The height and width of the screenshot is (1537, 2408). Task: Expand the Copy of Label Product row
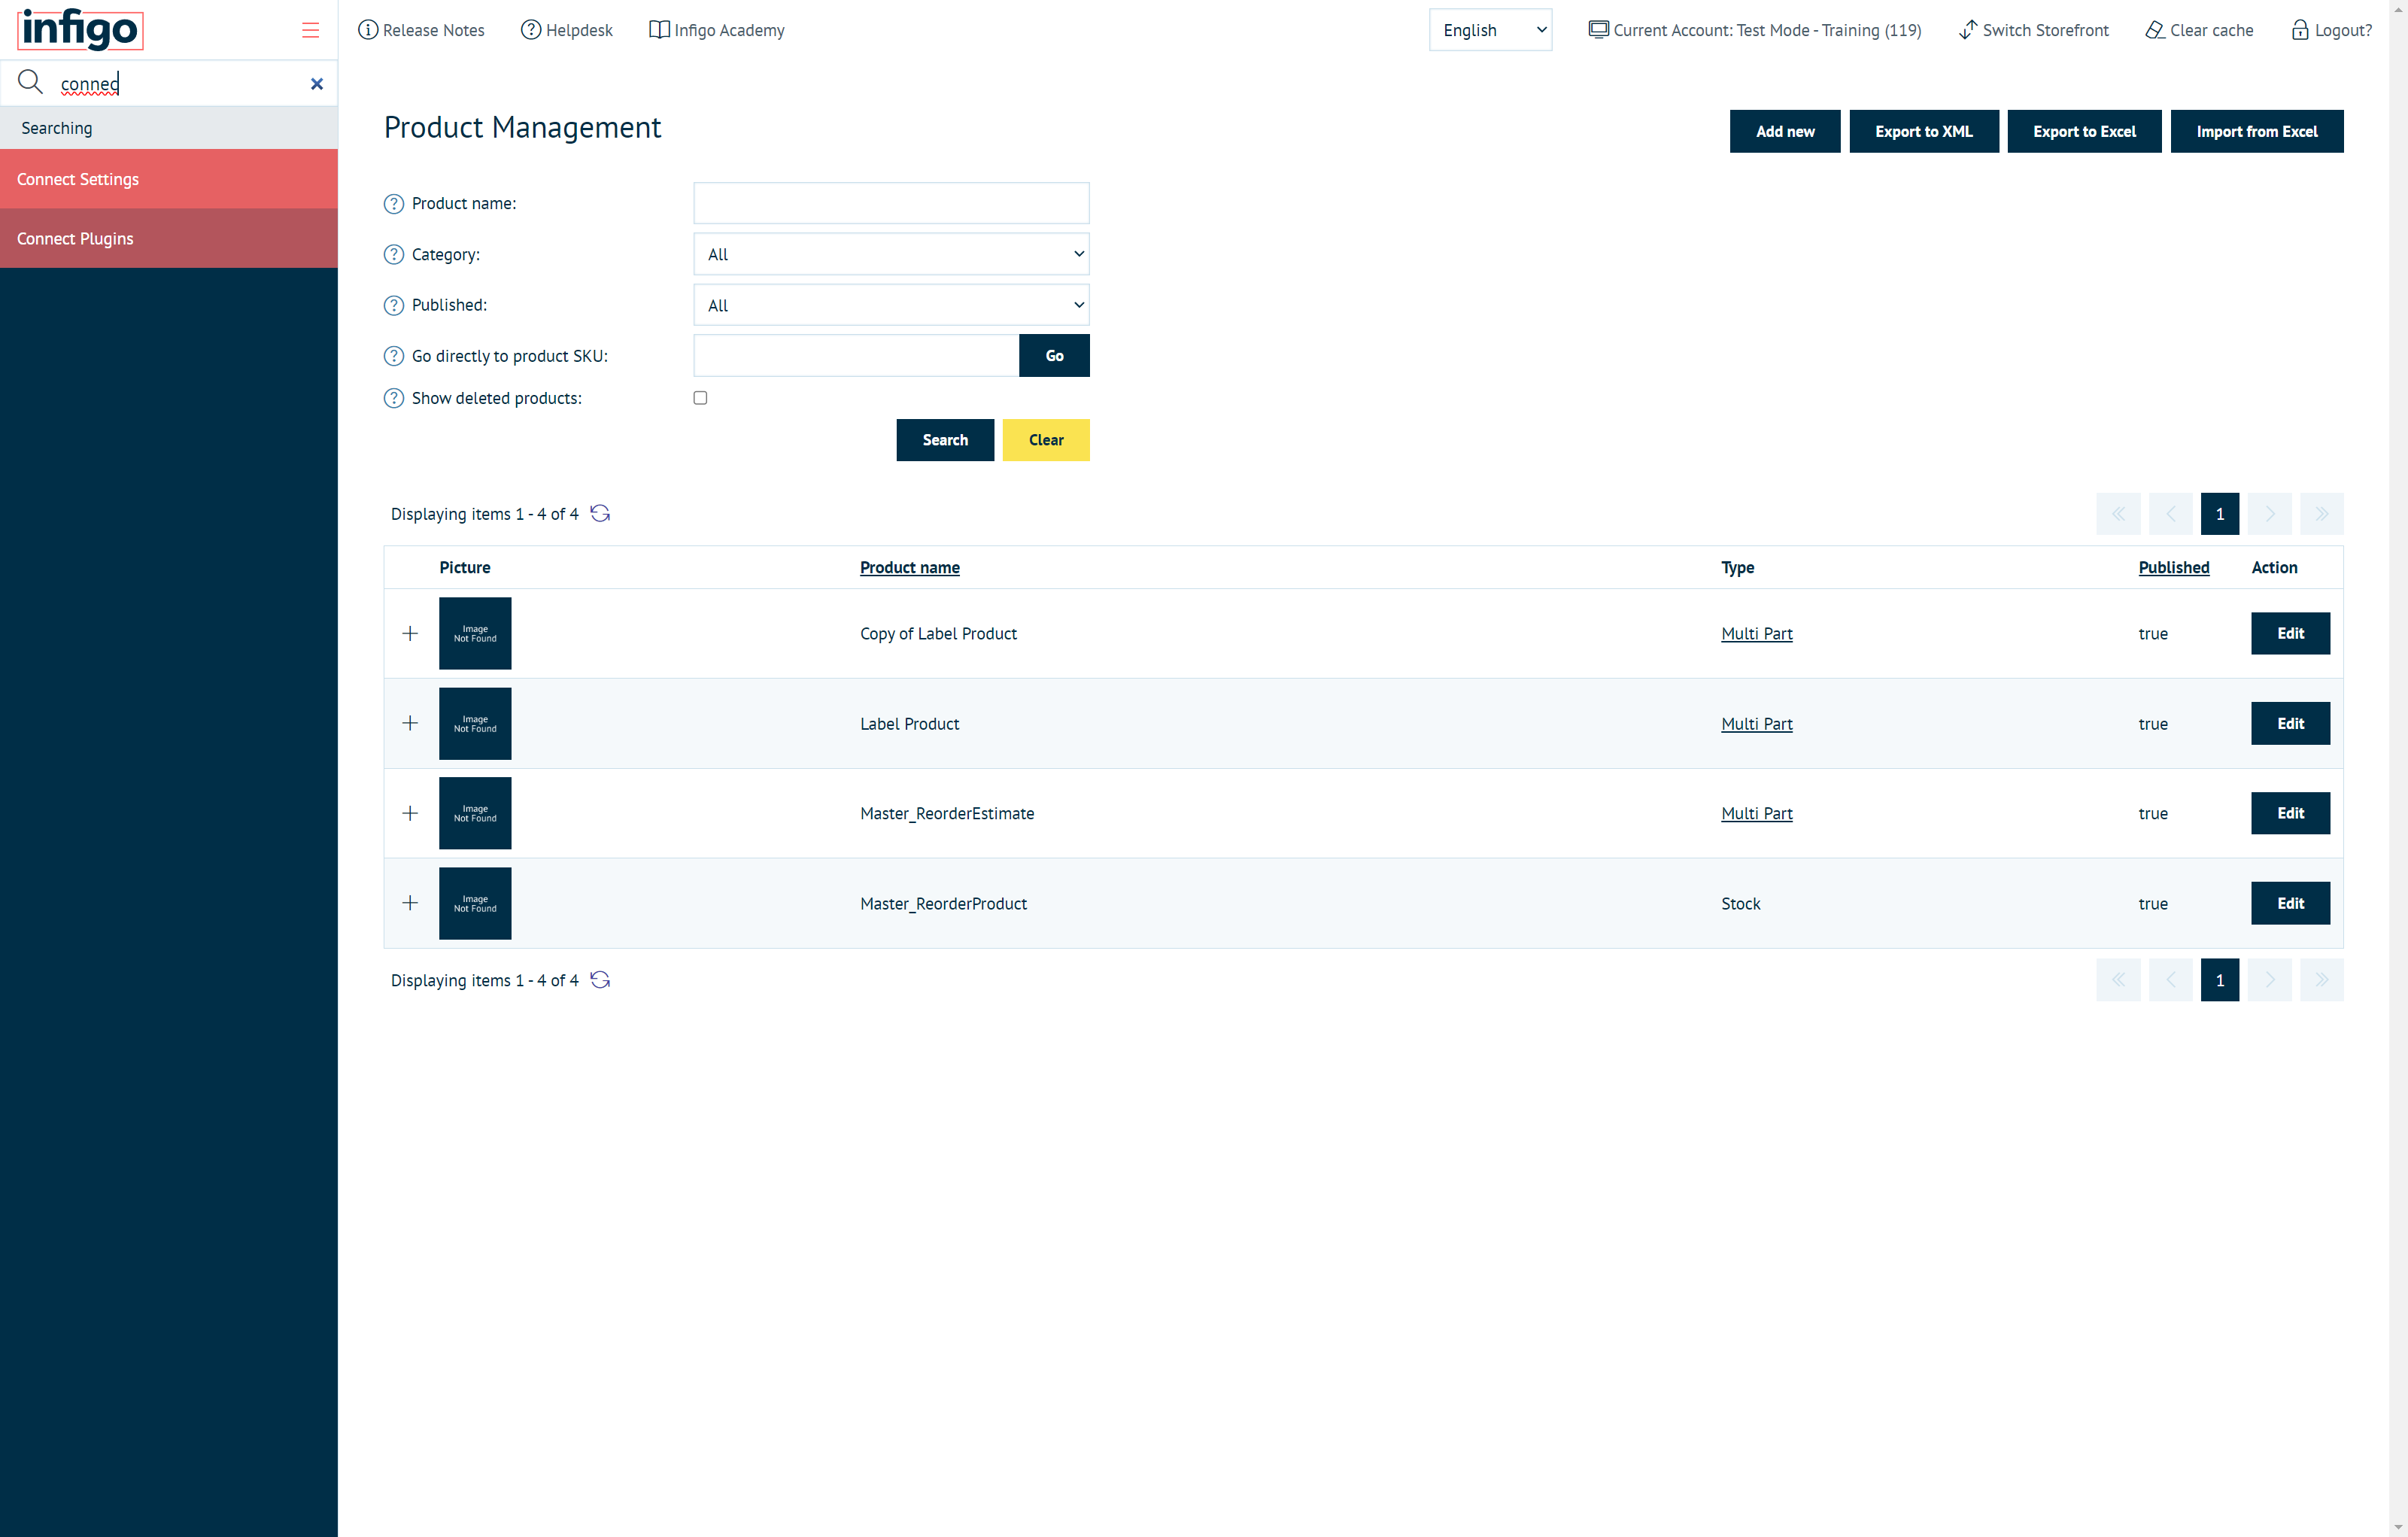pos(410,633)
